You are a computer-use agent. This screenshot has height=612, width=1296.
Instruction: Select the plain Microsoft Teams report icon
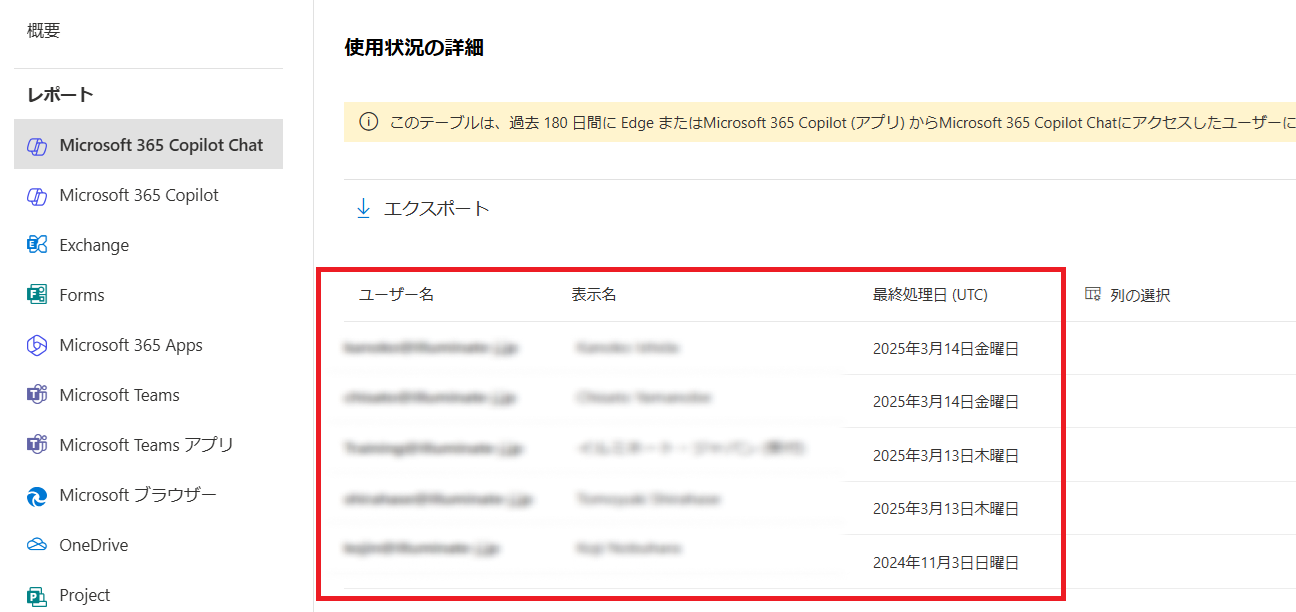click(x=37, y=395)
